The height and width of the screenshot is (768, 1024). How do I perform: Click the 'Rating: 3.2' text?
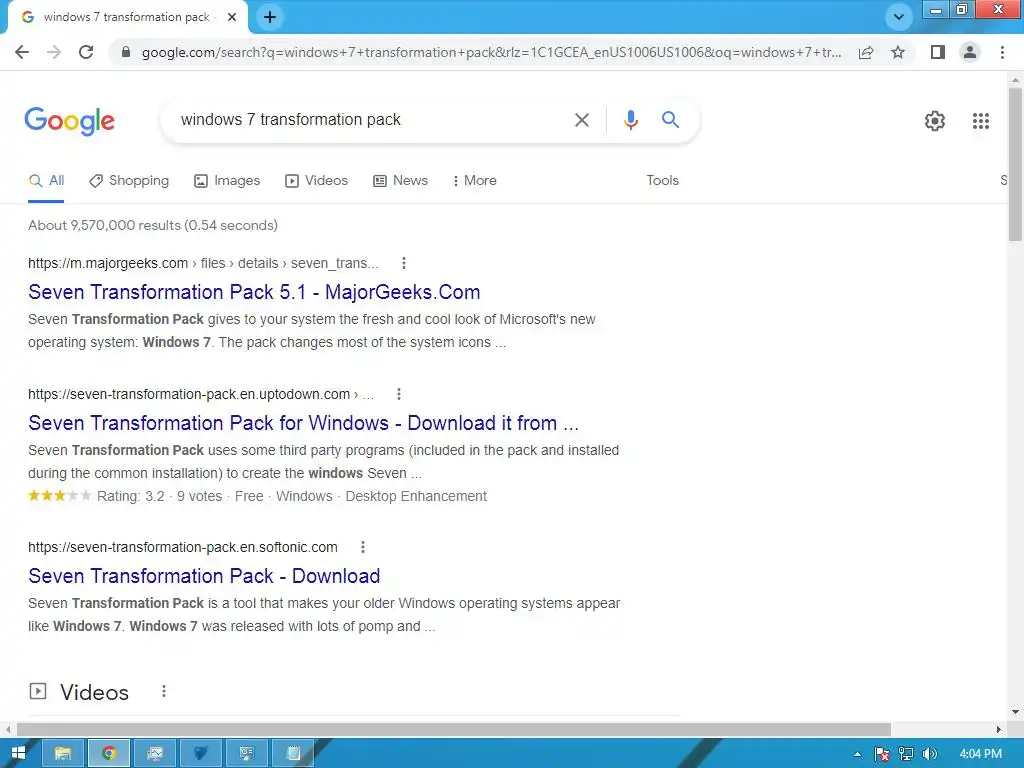pyautogui.click(x=131, y=497)
